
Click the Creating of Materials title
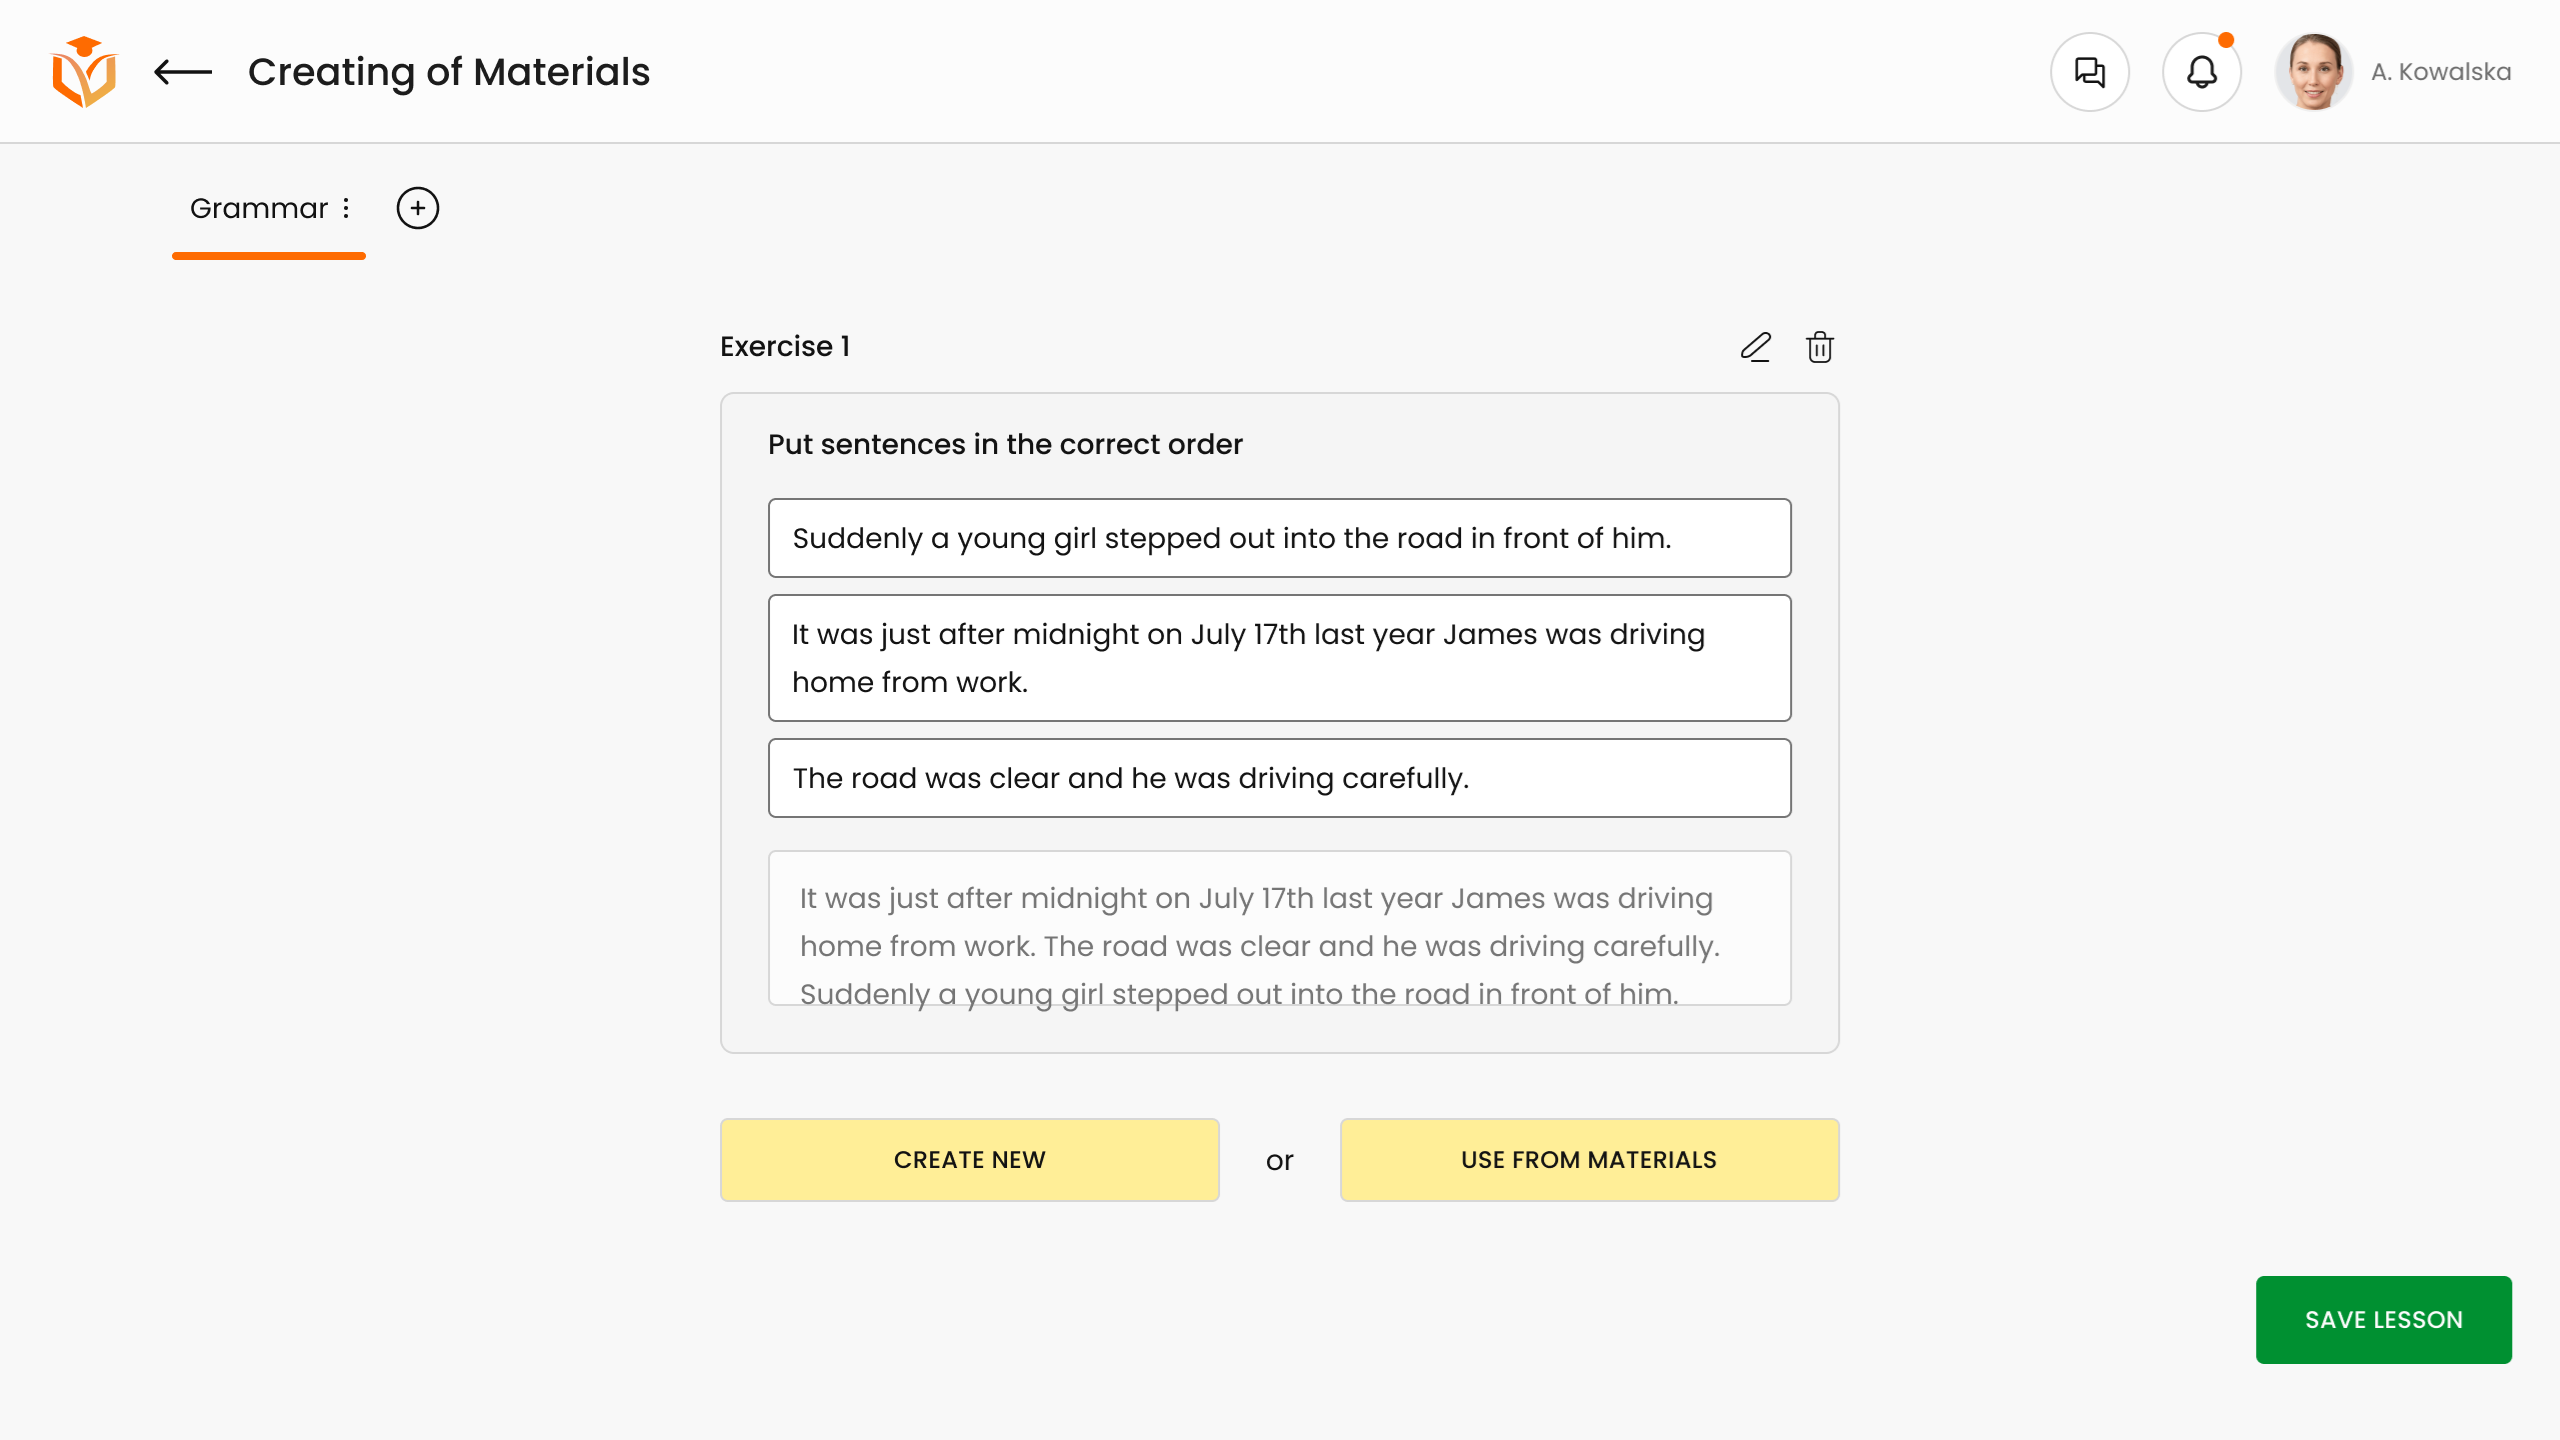tap(449, 72)
